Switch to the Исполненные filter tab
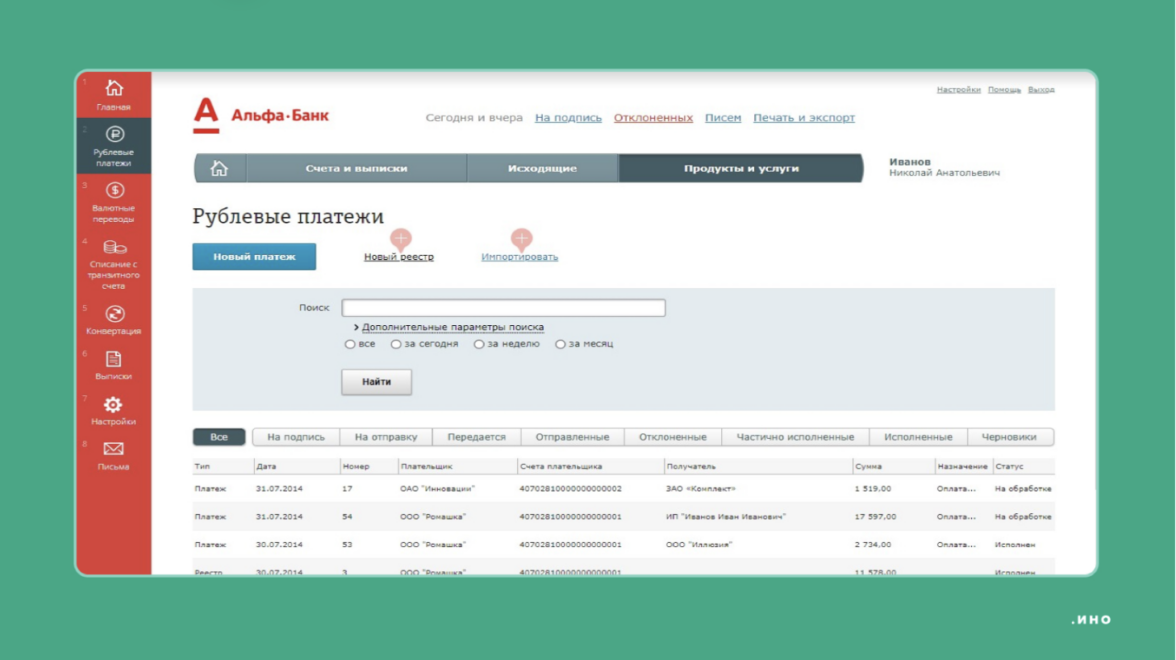Image resolution: width=1176 pixels, height=660 pixels. [918, 437]
